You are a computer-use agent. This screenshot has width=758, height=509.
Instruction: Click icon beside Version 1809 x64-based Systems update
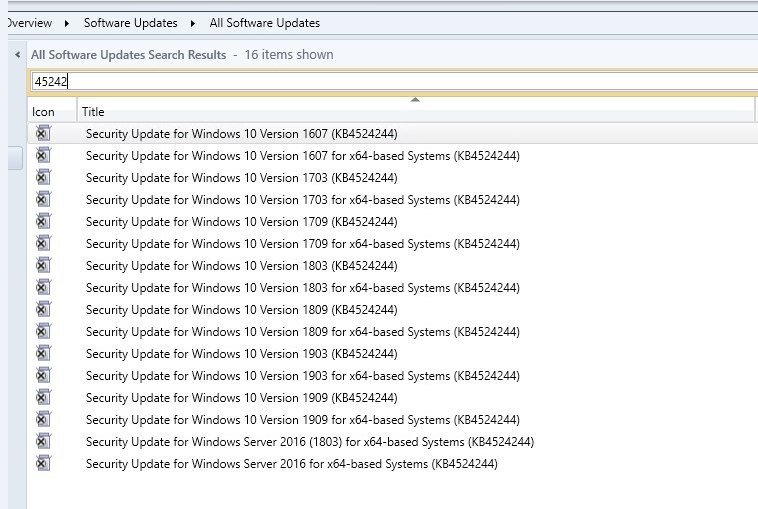[43, 331]
